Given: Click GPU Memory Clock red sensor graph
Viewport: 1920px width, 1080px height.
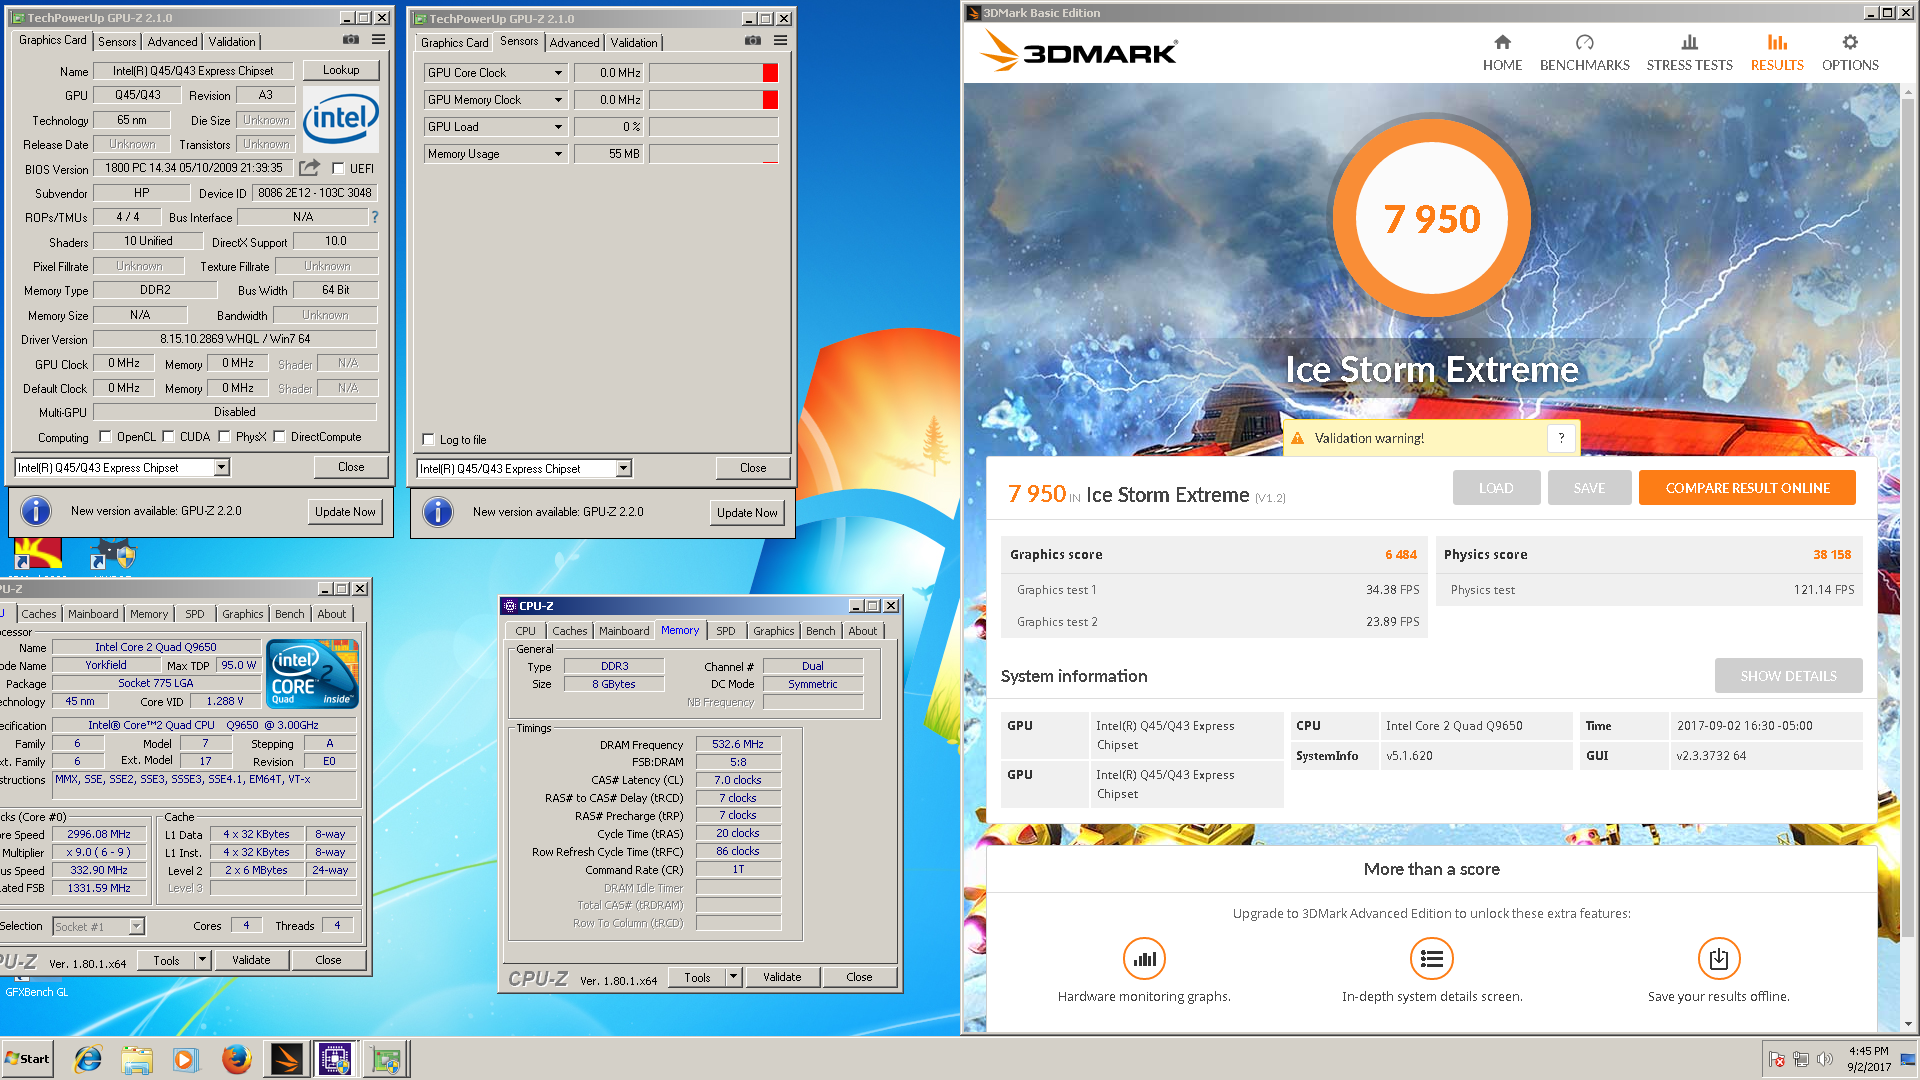Looking at the screenshot, I should tap(713, 100).
